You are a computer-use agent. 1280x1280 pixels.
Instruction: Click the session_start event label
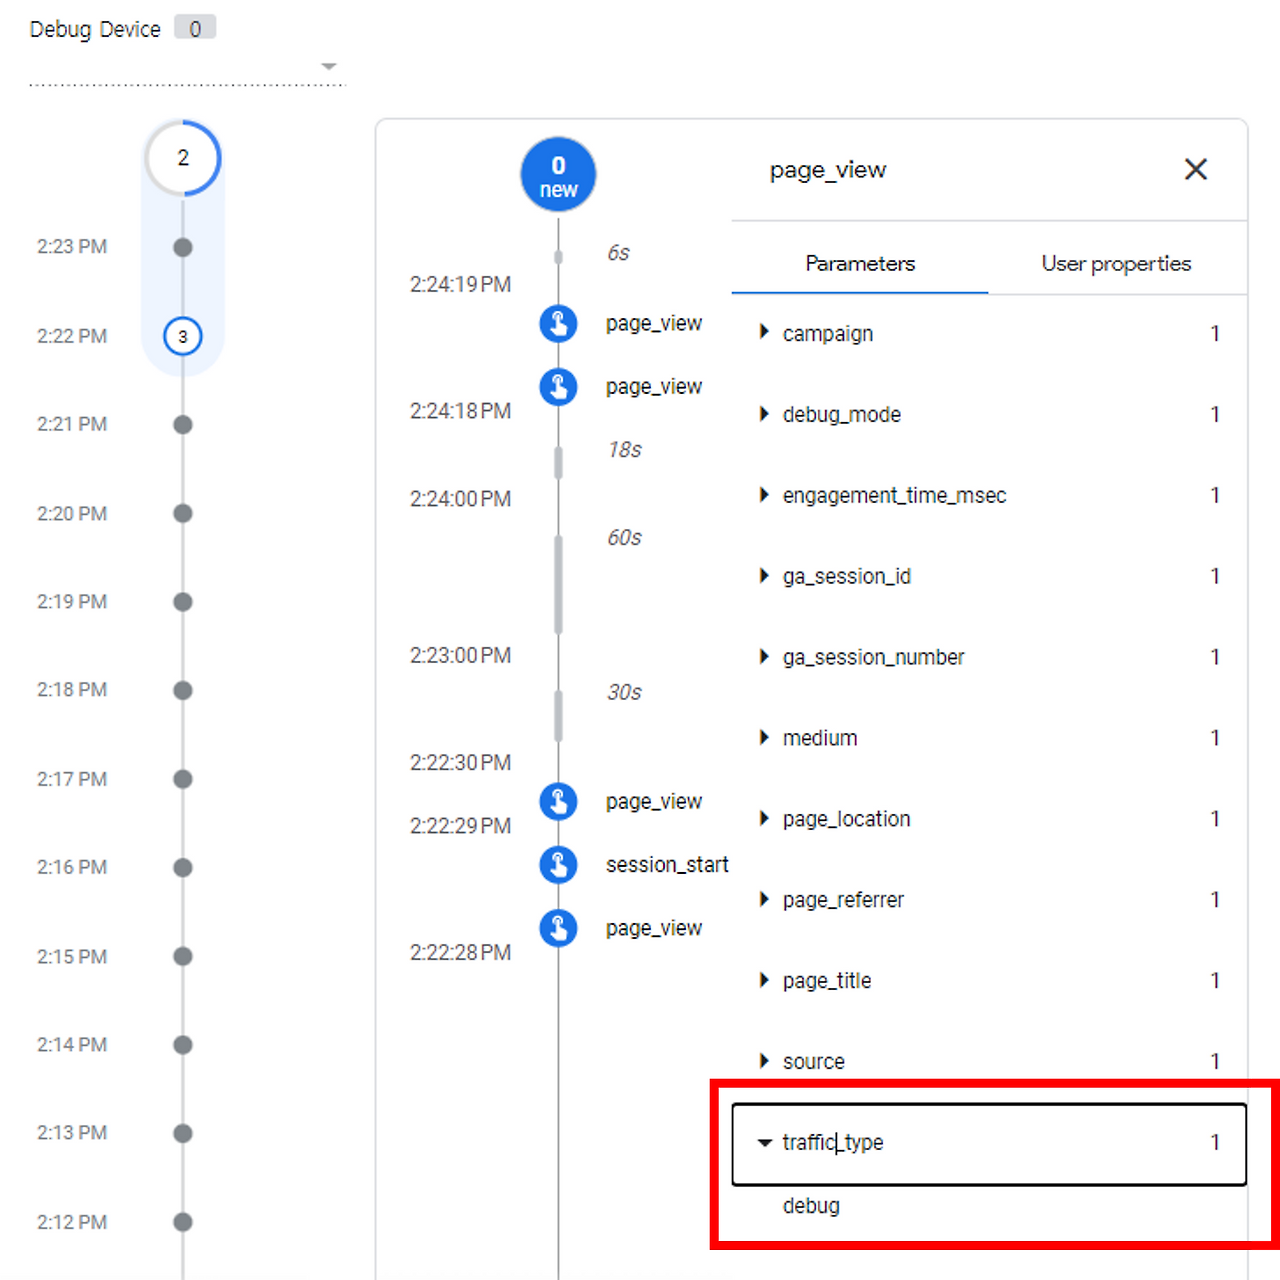pos(667,865)
